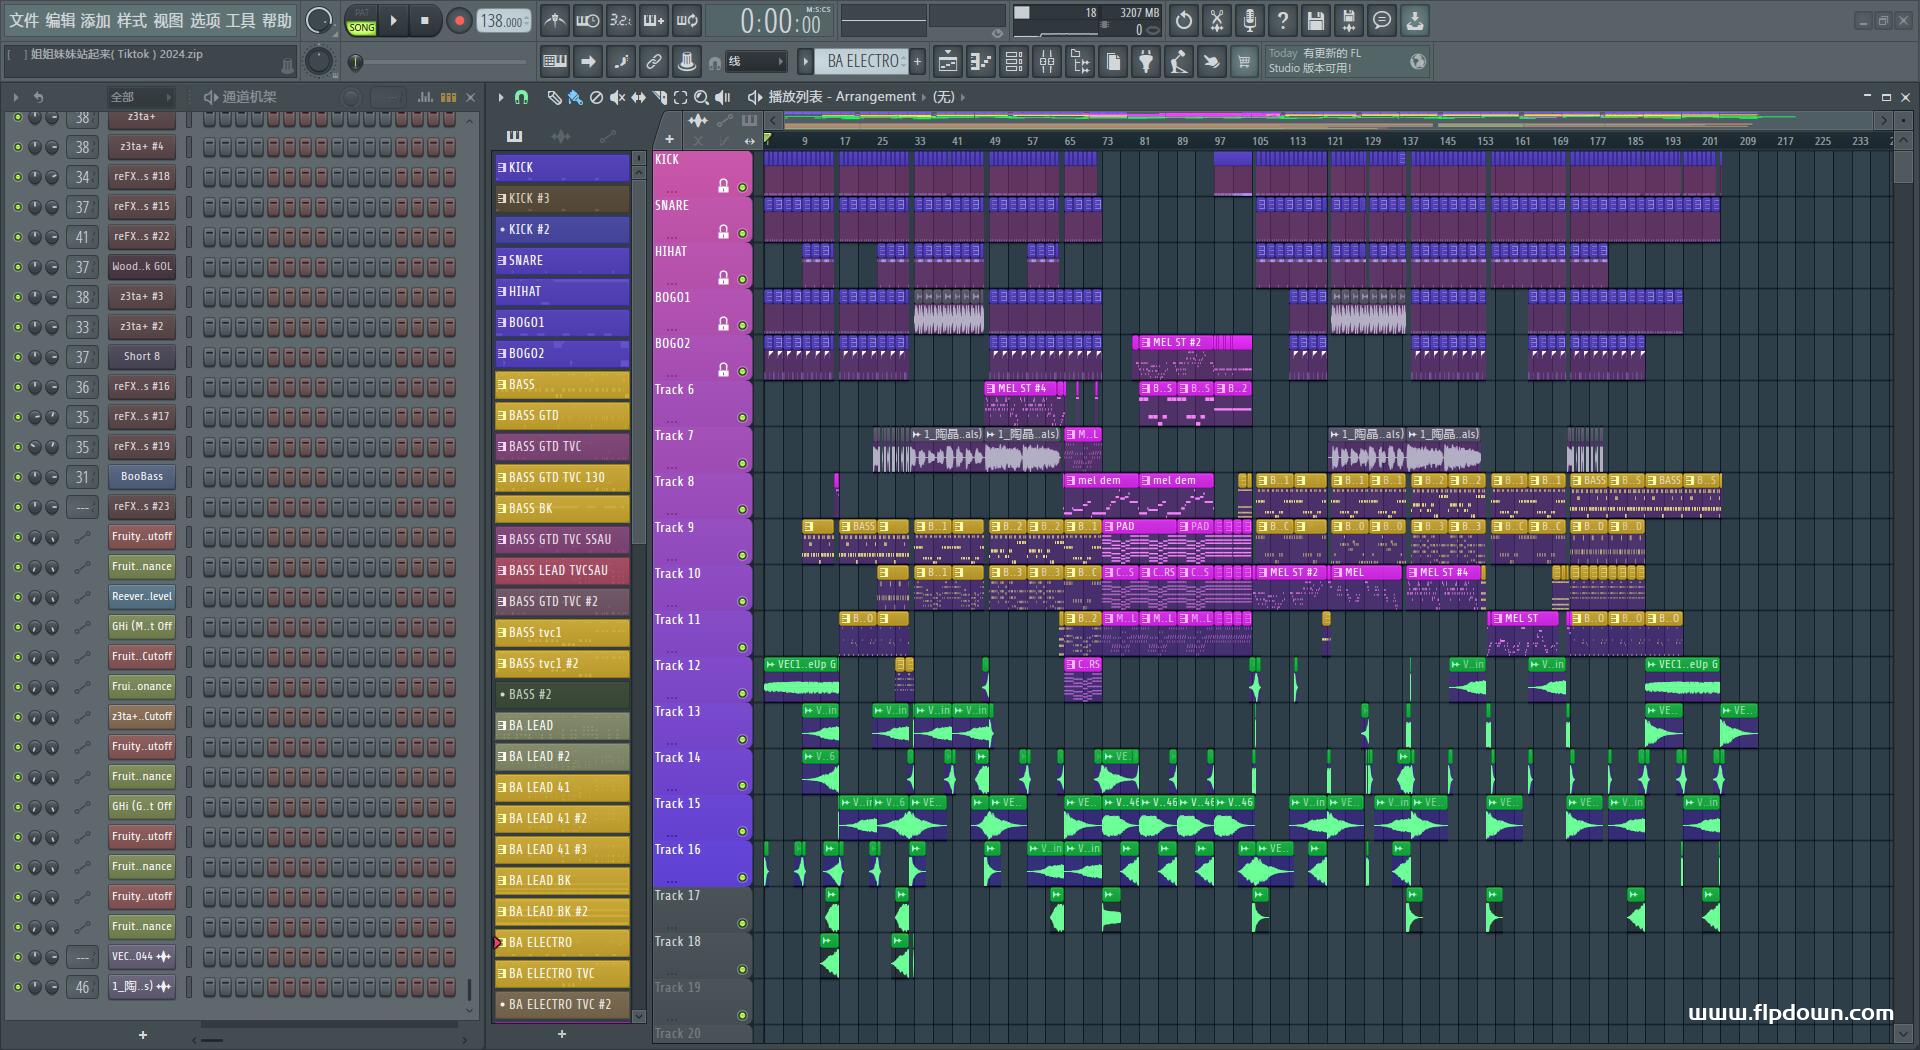Toggle mute LED on SNARE track
The image size is (1920, 1050).
(742, 233)
